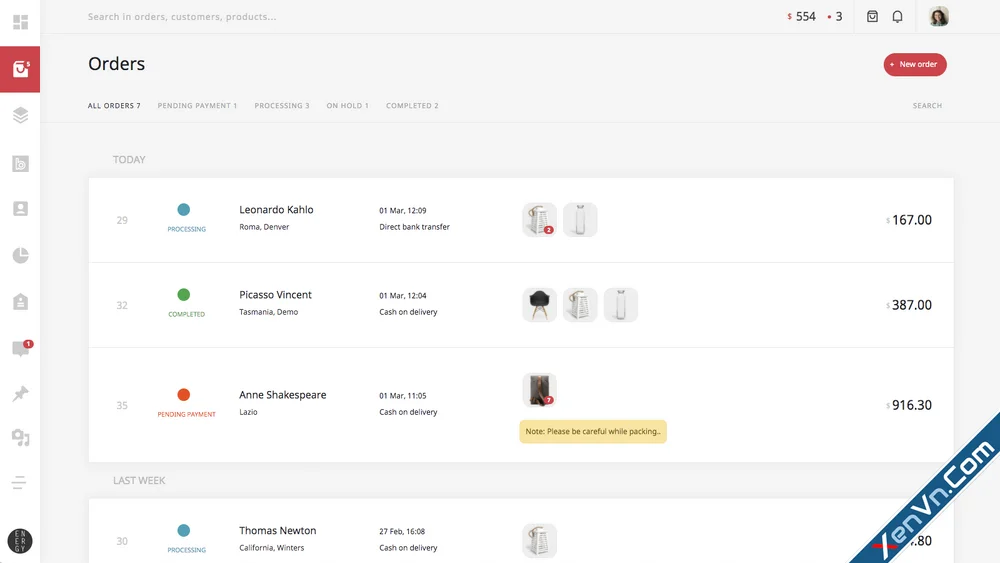Click lantern thumbnail in Picasso Vincent's order
The width and height of the screenshot is (1000, 563).
(x=580, y=305)
